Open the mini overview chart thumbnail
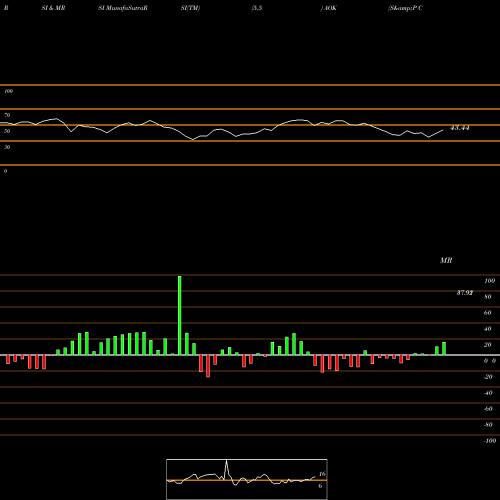 247,479
